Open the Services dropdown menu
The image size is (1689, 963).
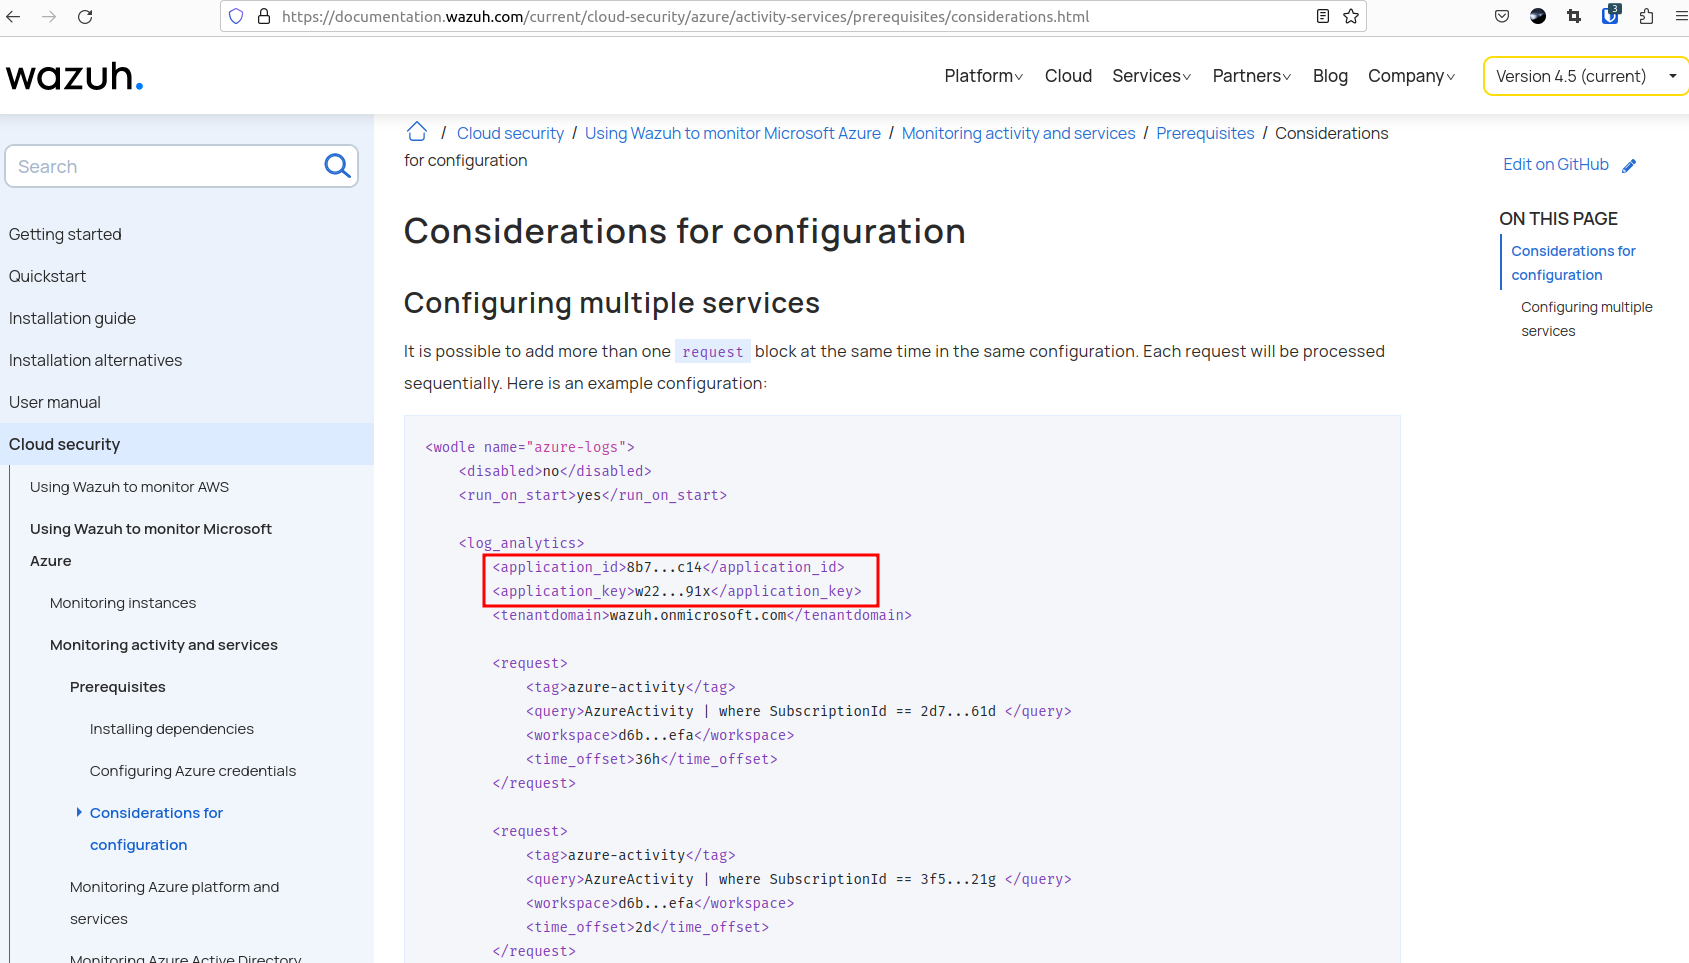(x=1151, y=76)
